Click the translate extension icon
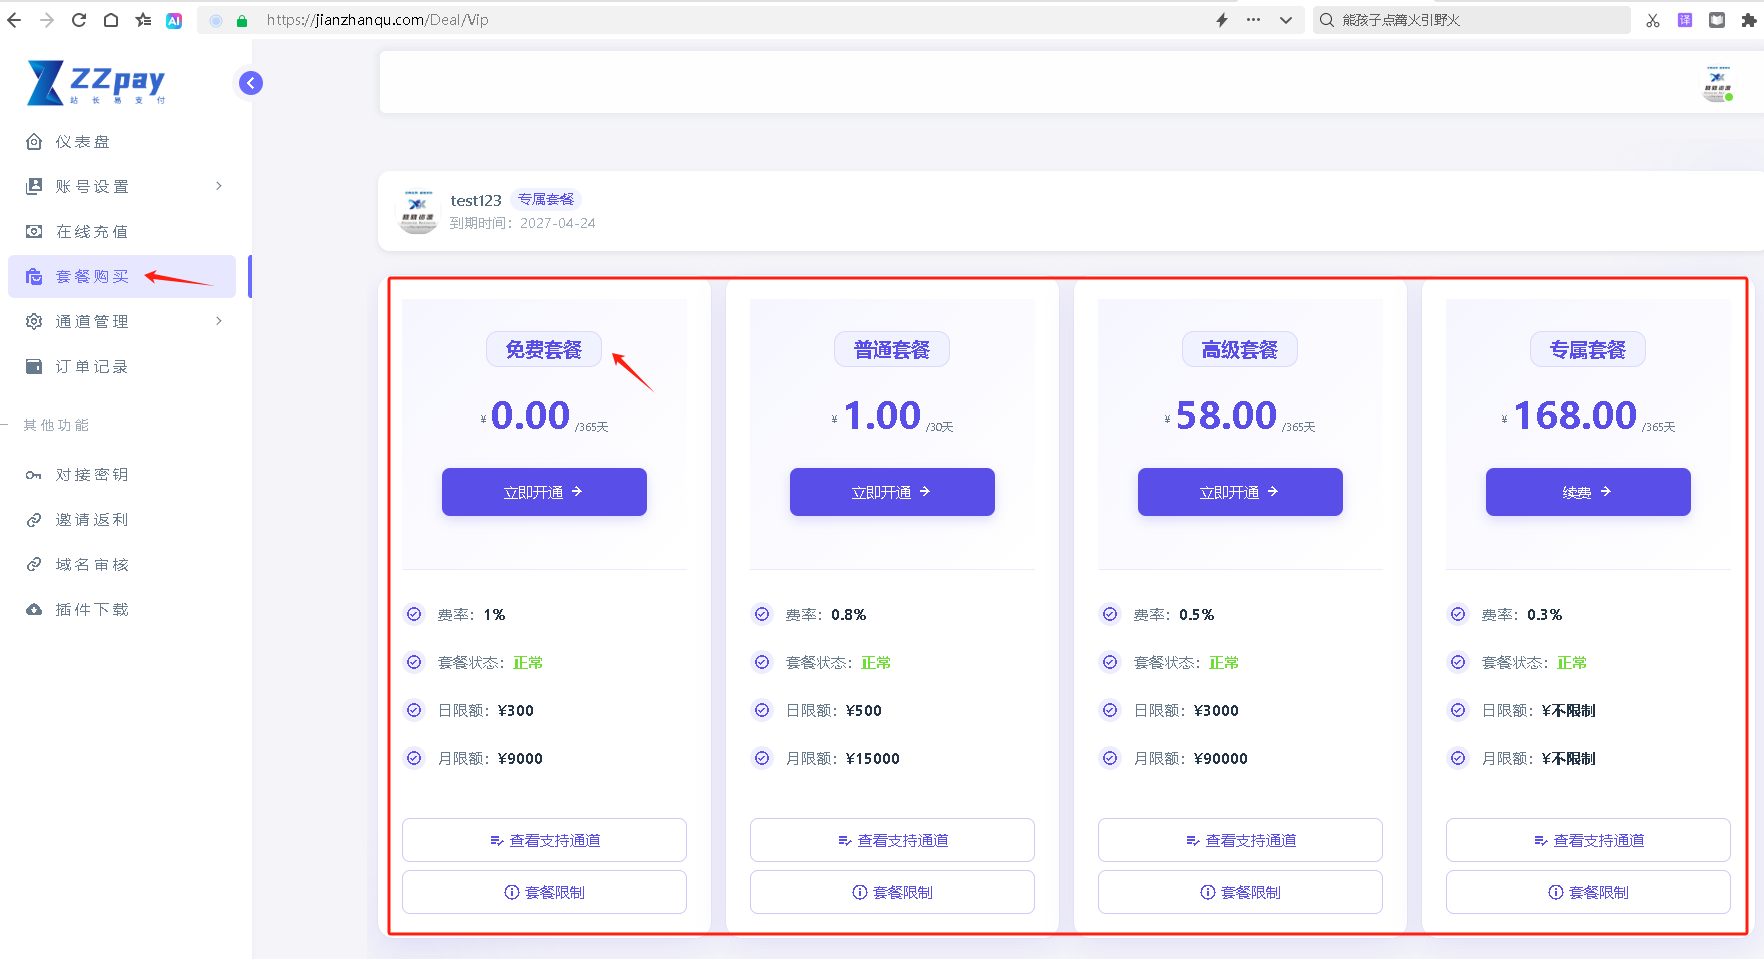This screenshot has height=959, width=1764. coord(1685,20)
